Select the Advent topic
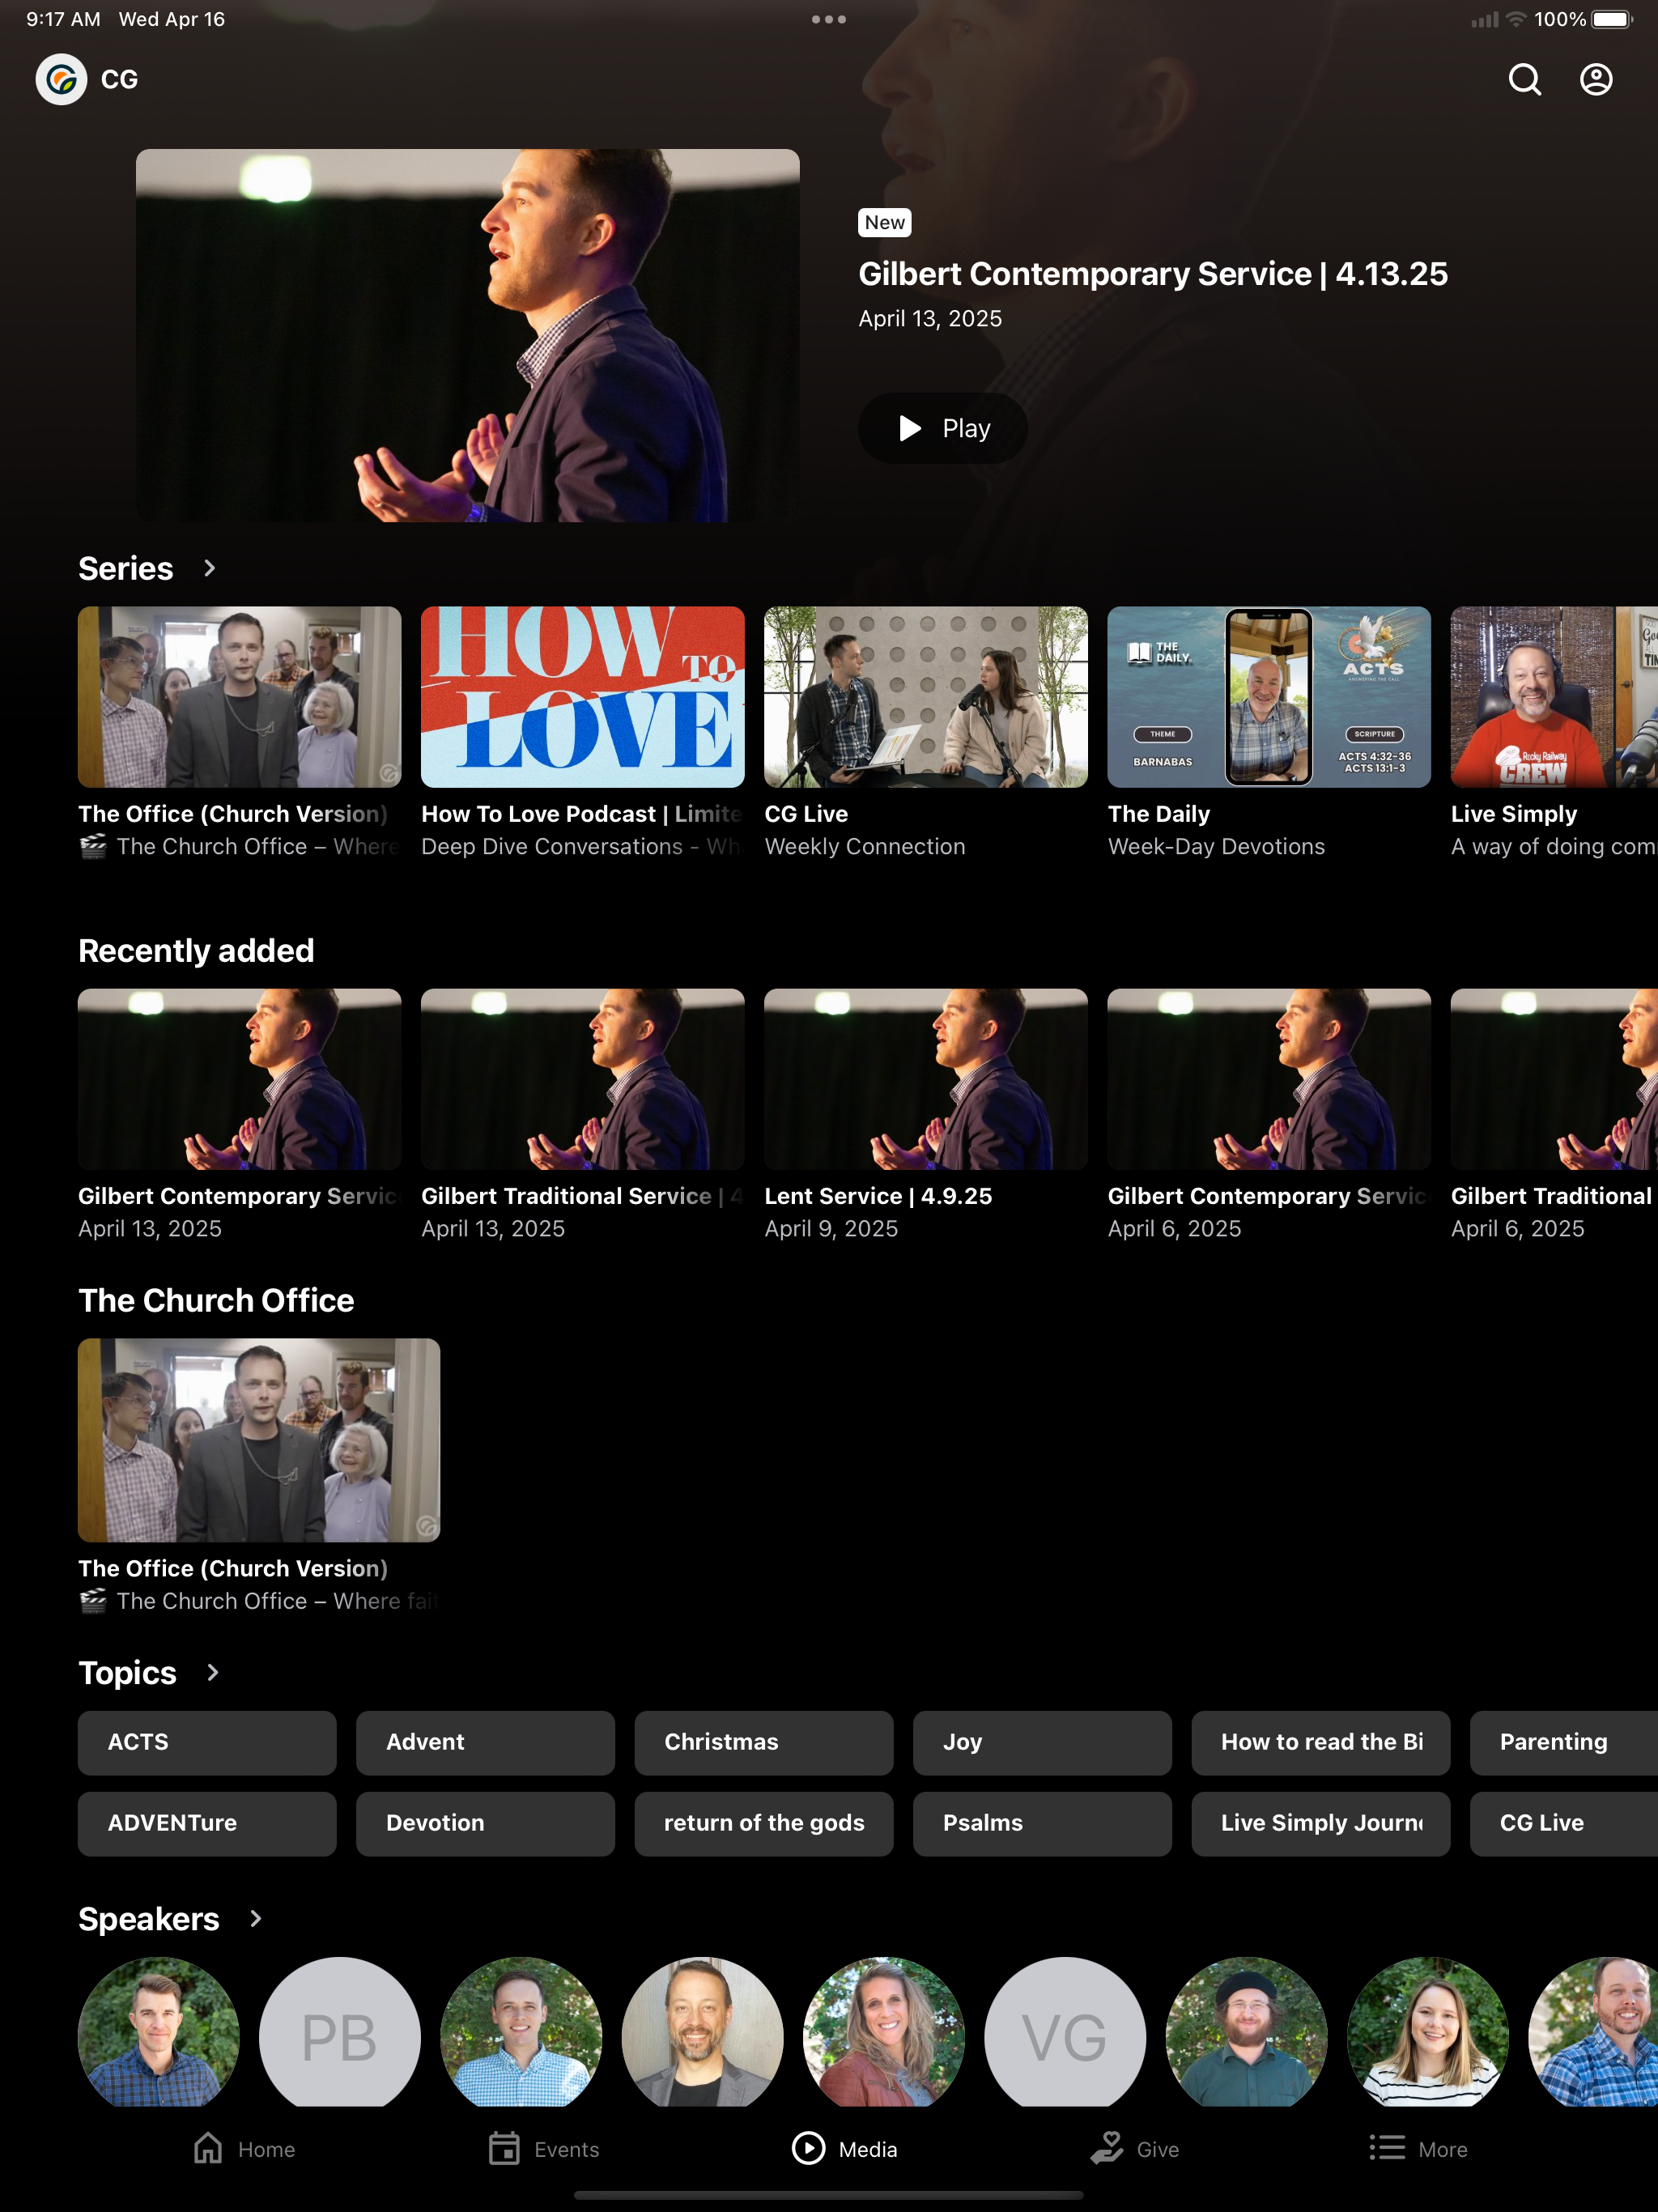The height and width of the screenshot is (2212, 1658). pos(485,1742)
